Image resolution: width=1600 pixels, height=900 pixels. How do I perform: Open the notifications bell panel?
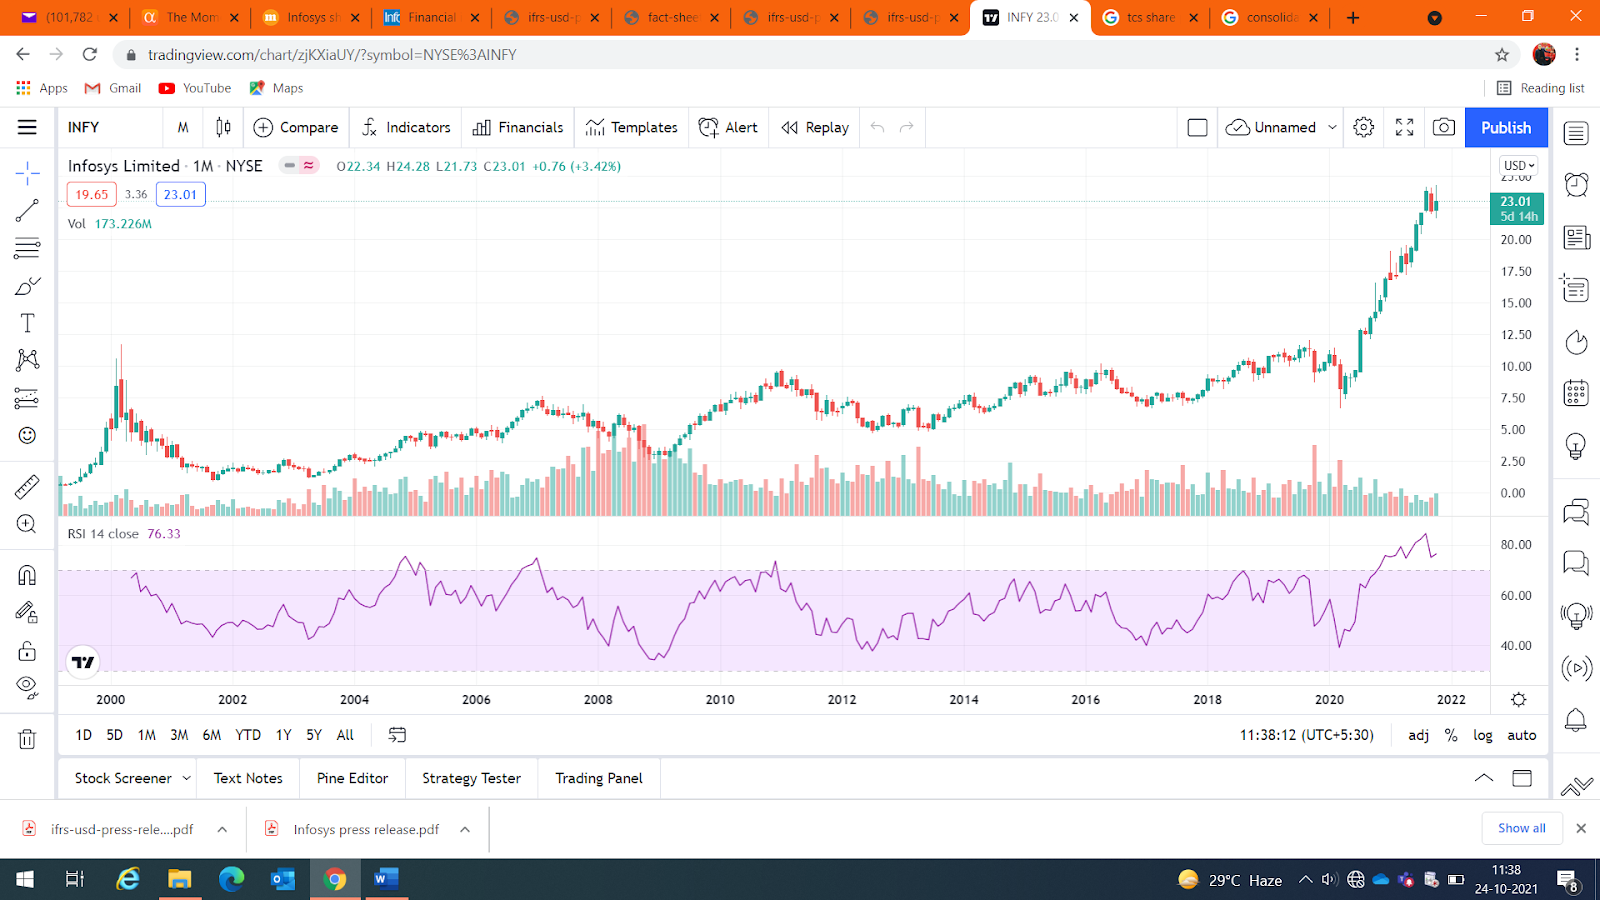1576,719
